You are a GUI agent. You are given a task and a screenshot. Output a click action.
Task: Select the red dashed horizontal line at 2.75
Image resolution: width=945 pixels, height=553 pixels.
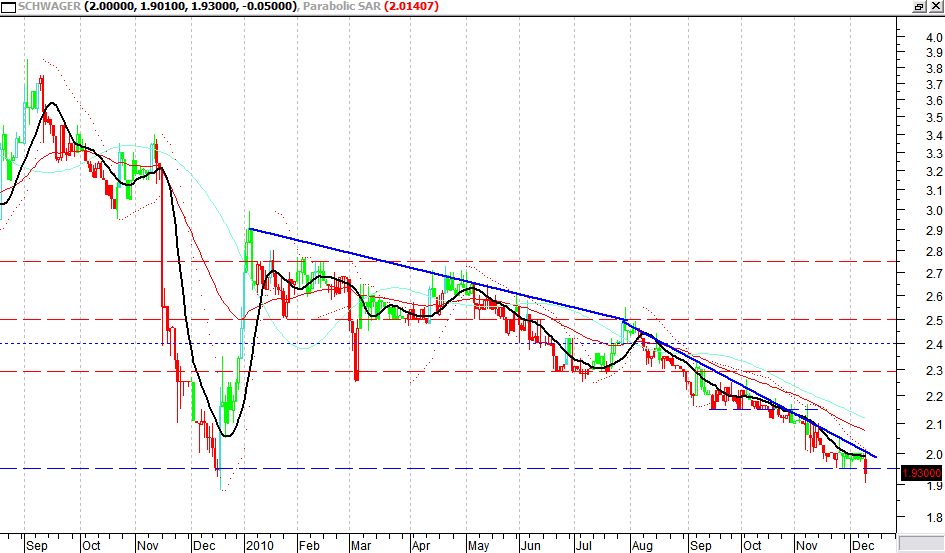(x=448, y=261)
